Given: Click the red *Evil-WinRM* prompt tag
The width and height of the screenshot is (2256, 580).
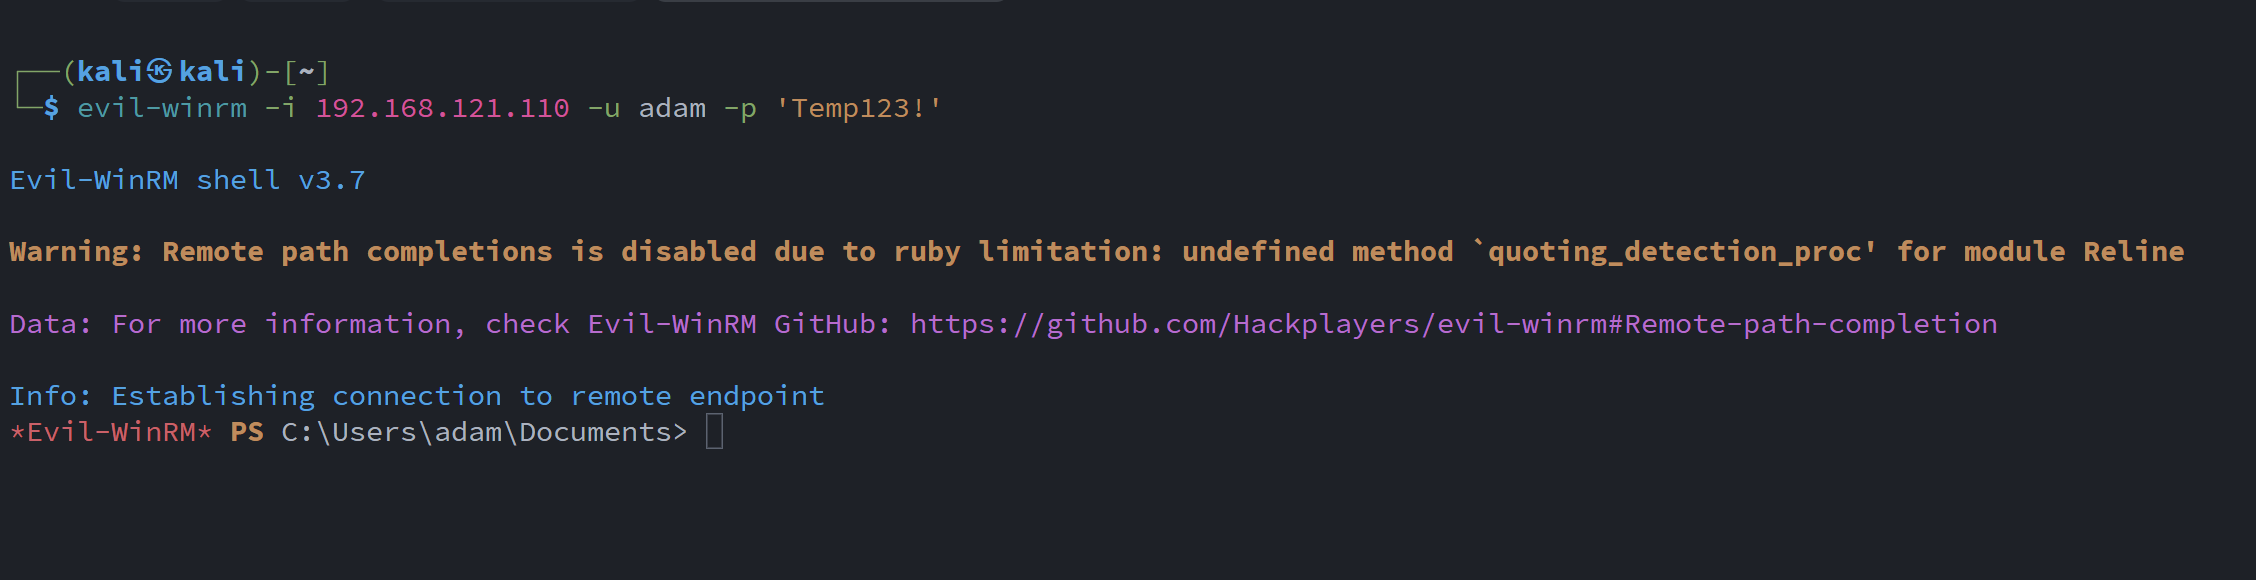Looking at the screenshot, I should [110, 432].
